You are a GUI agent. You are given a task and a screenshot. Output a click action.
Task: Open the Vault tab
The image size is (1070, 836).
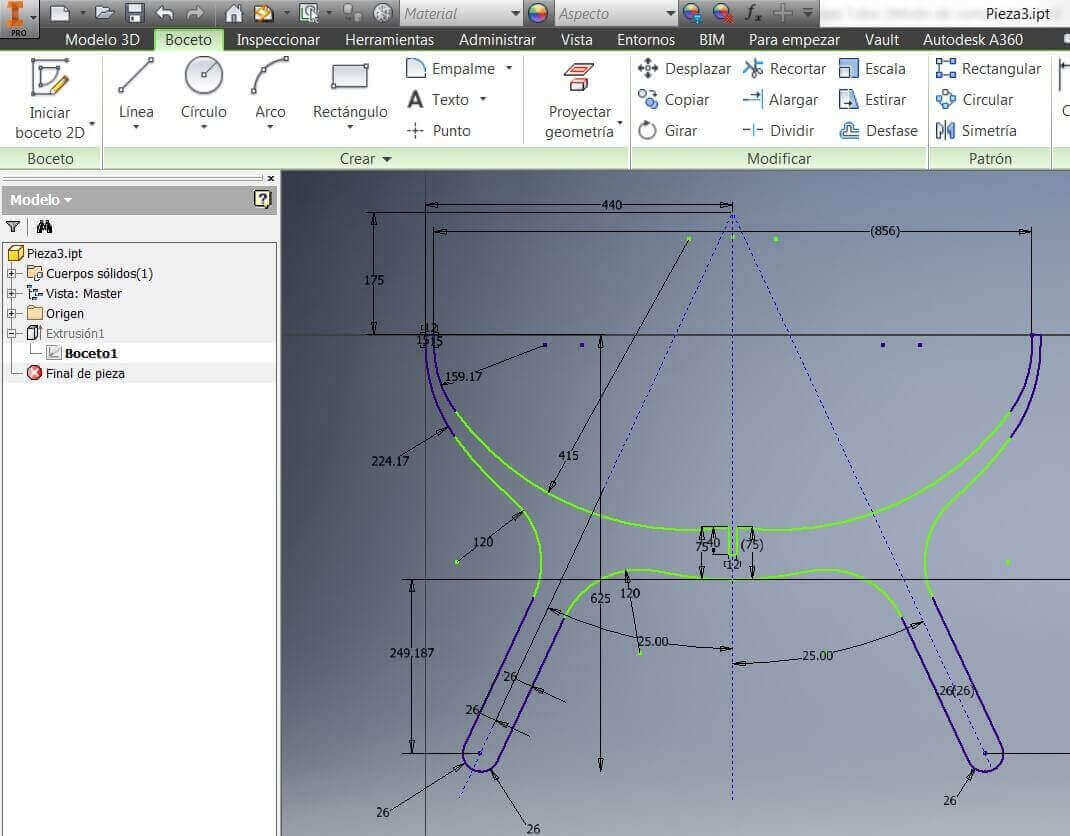click(x=882, y=40)
